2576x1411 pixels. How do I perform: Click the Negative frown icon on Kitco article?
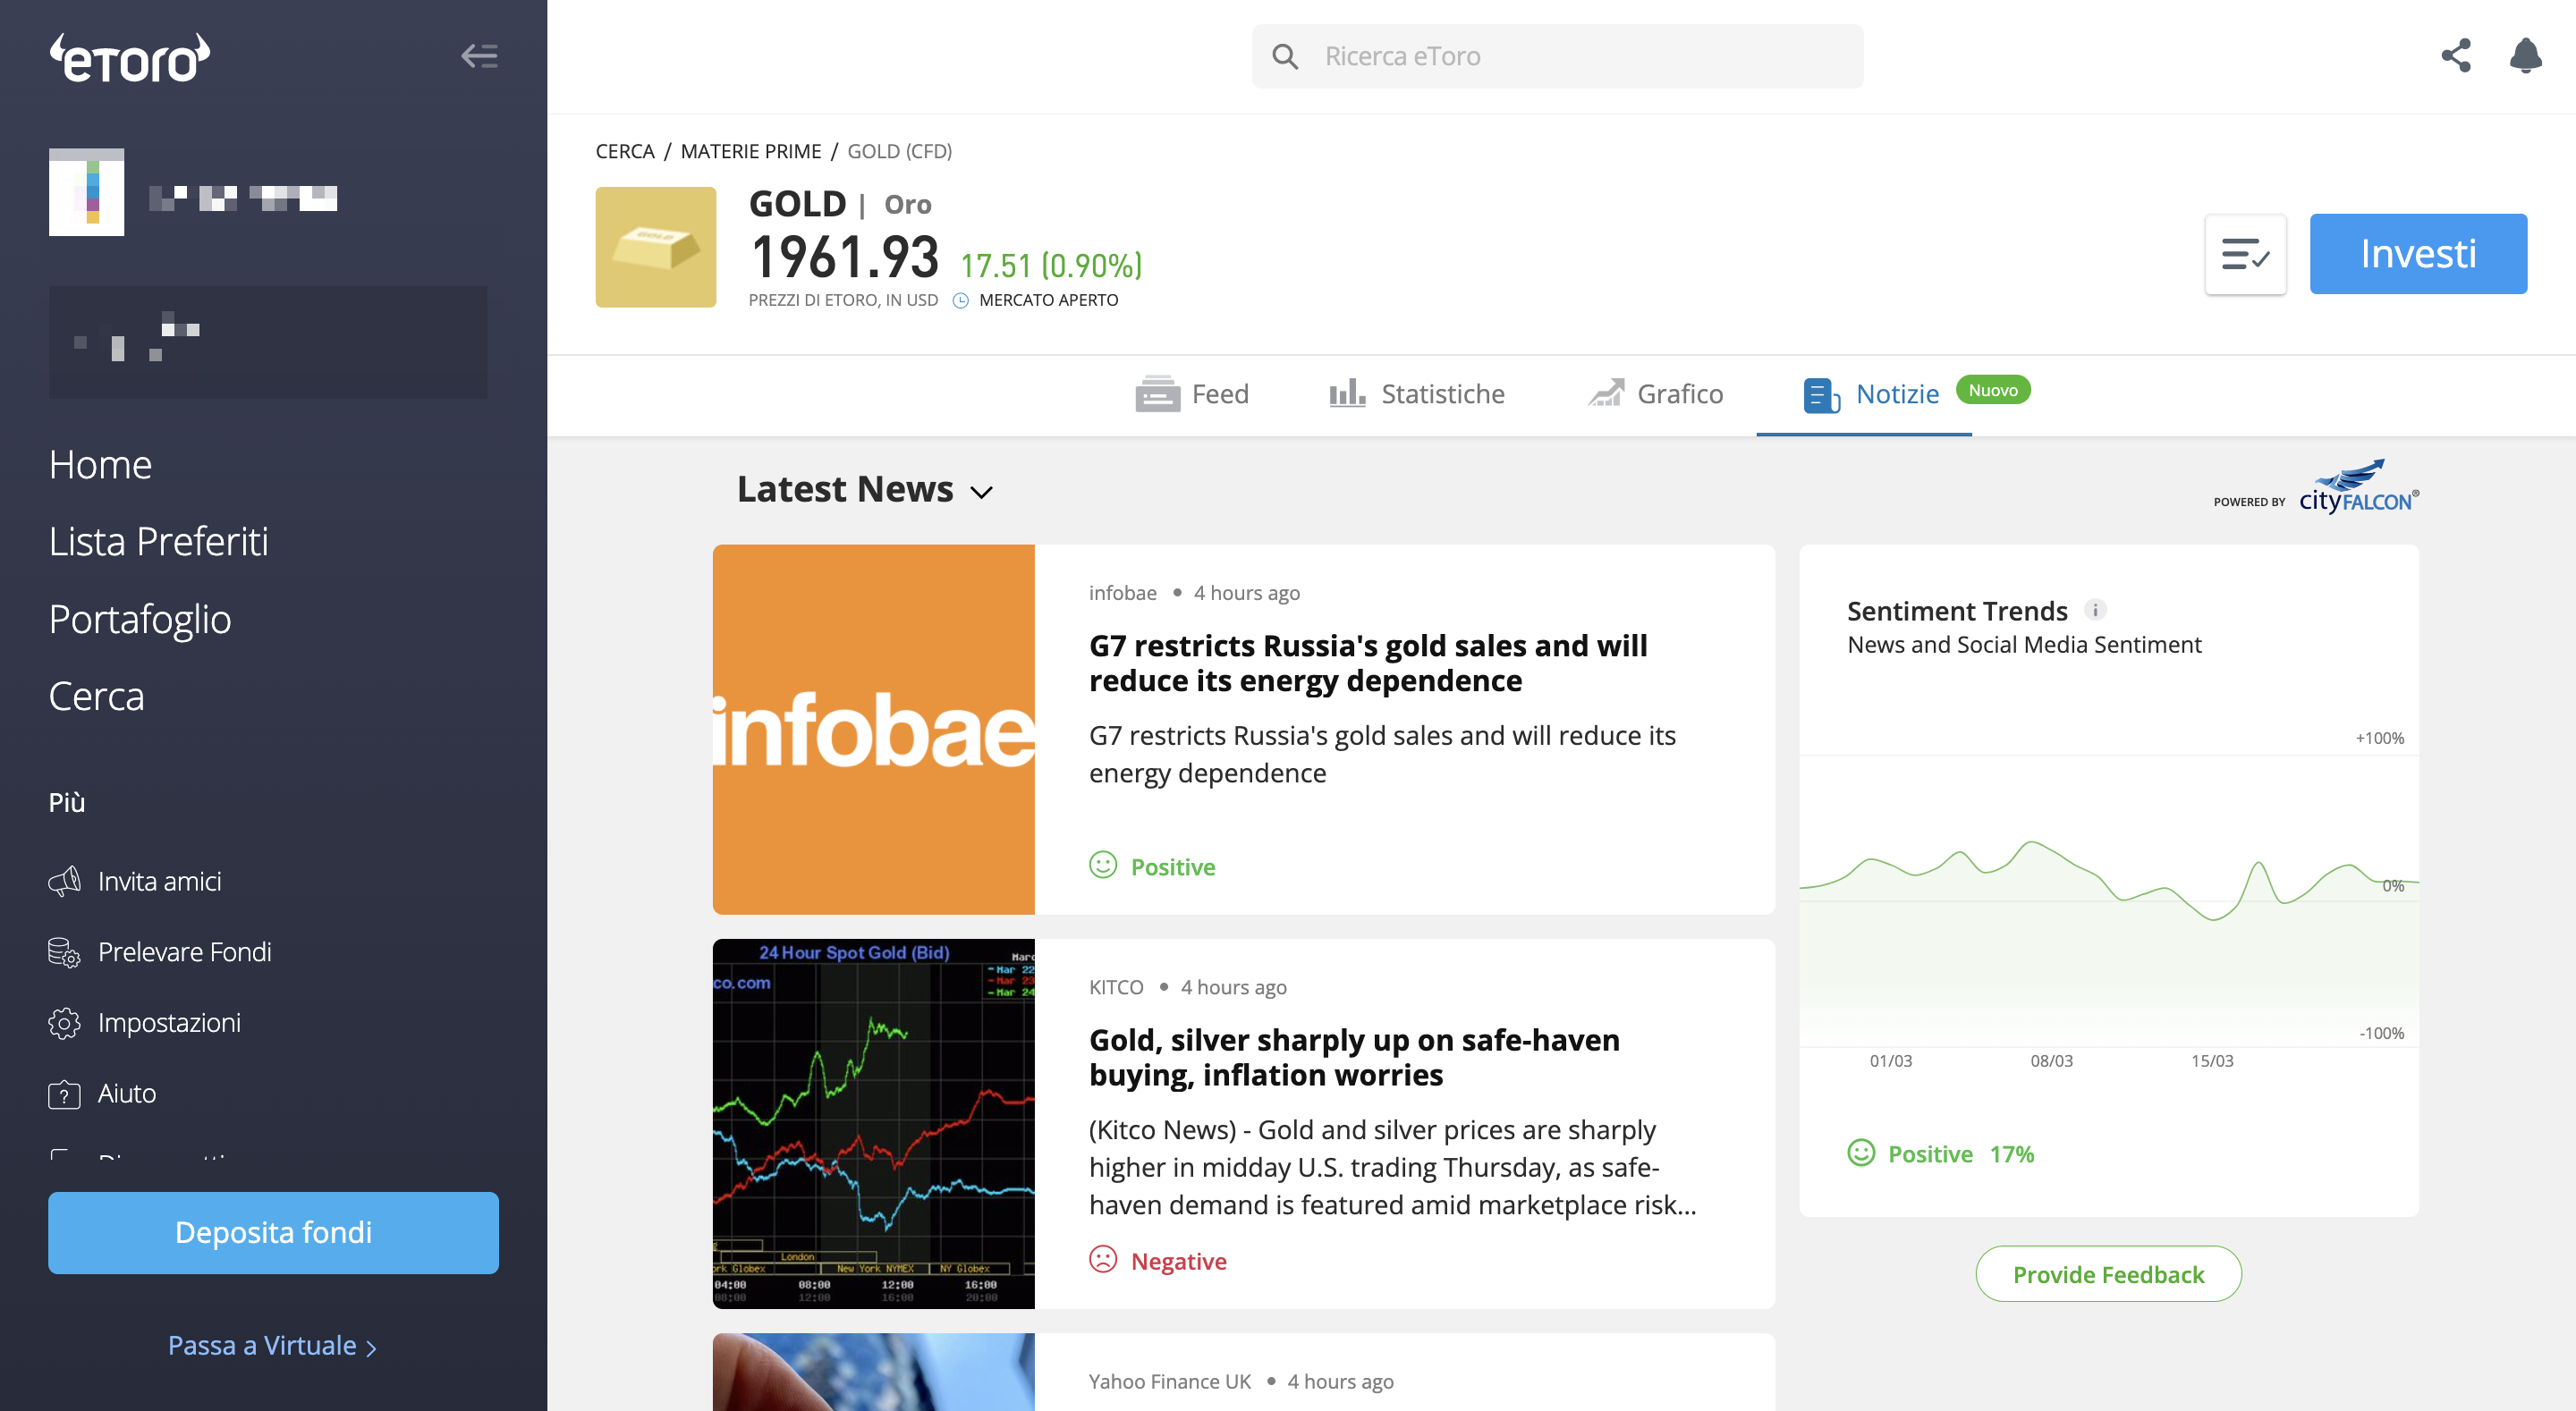(1102, 1259)
